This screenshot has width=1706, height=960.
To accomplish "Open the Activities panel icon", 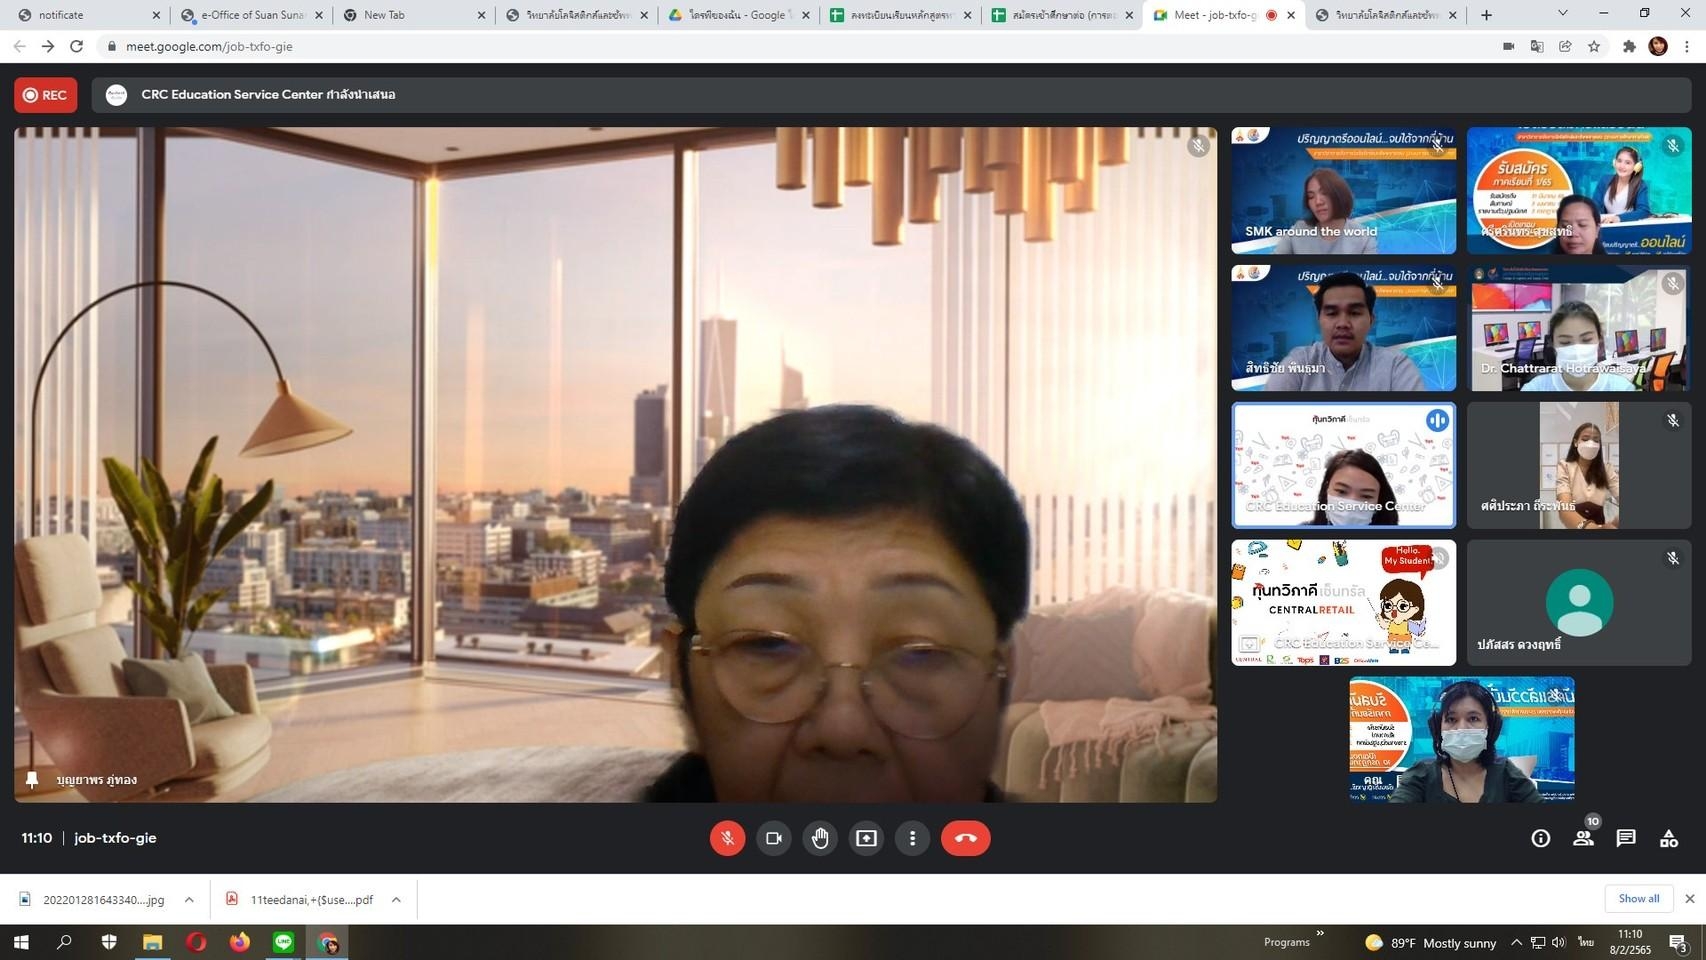I will 1669,838.
